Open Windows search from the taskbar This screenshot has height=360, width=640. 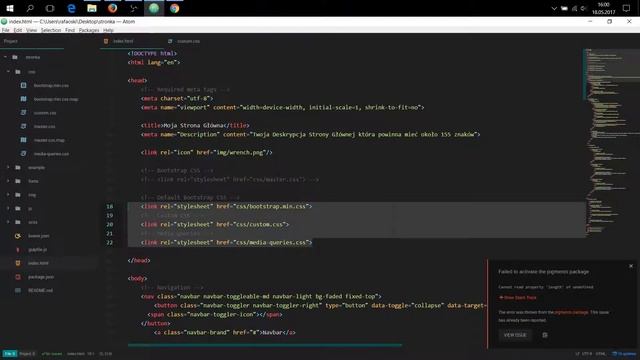30,8
